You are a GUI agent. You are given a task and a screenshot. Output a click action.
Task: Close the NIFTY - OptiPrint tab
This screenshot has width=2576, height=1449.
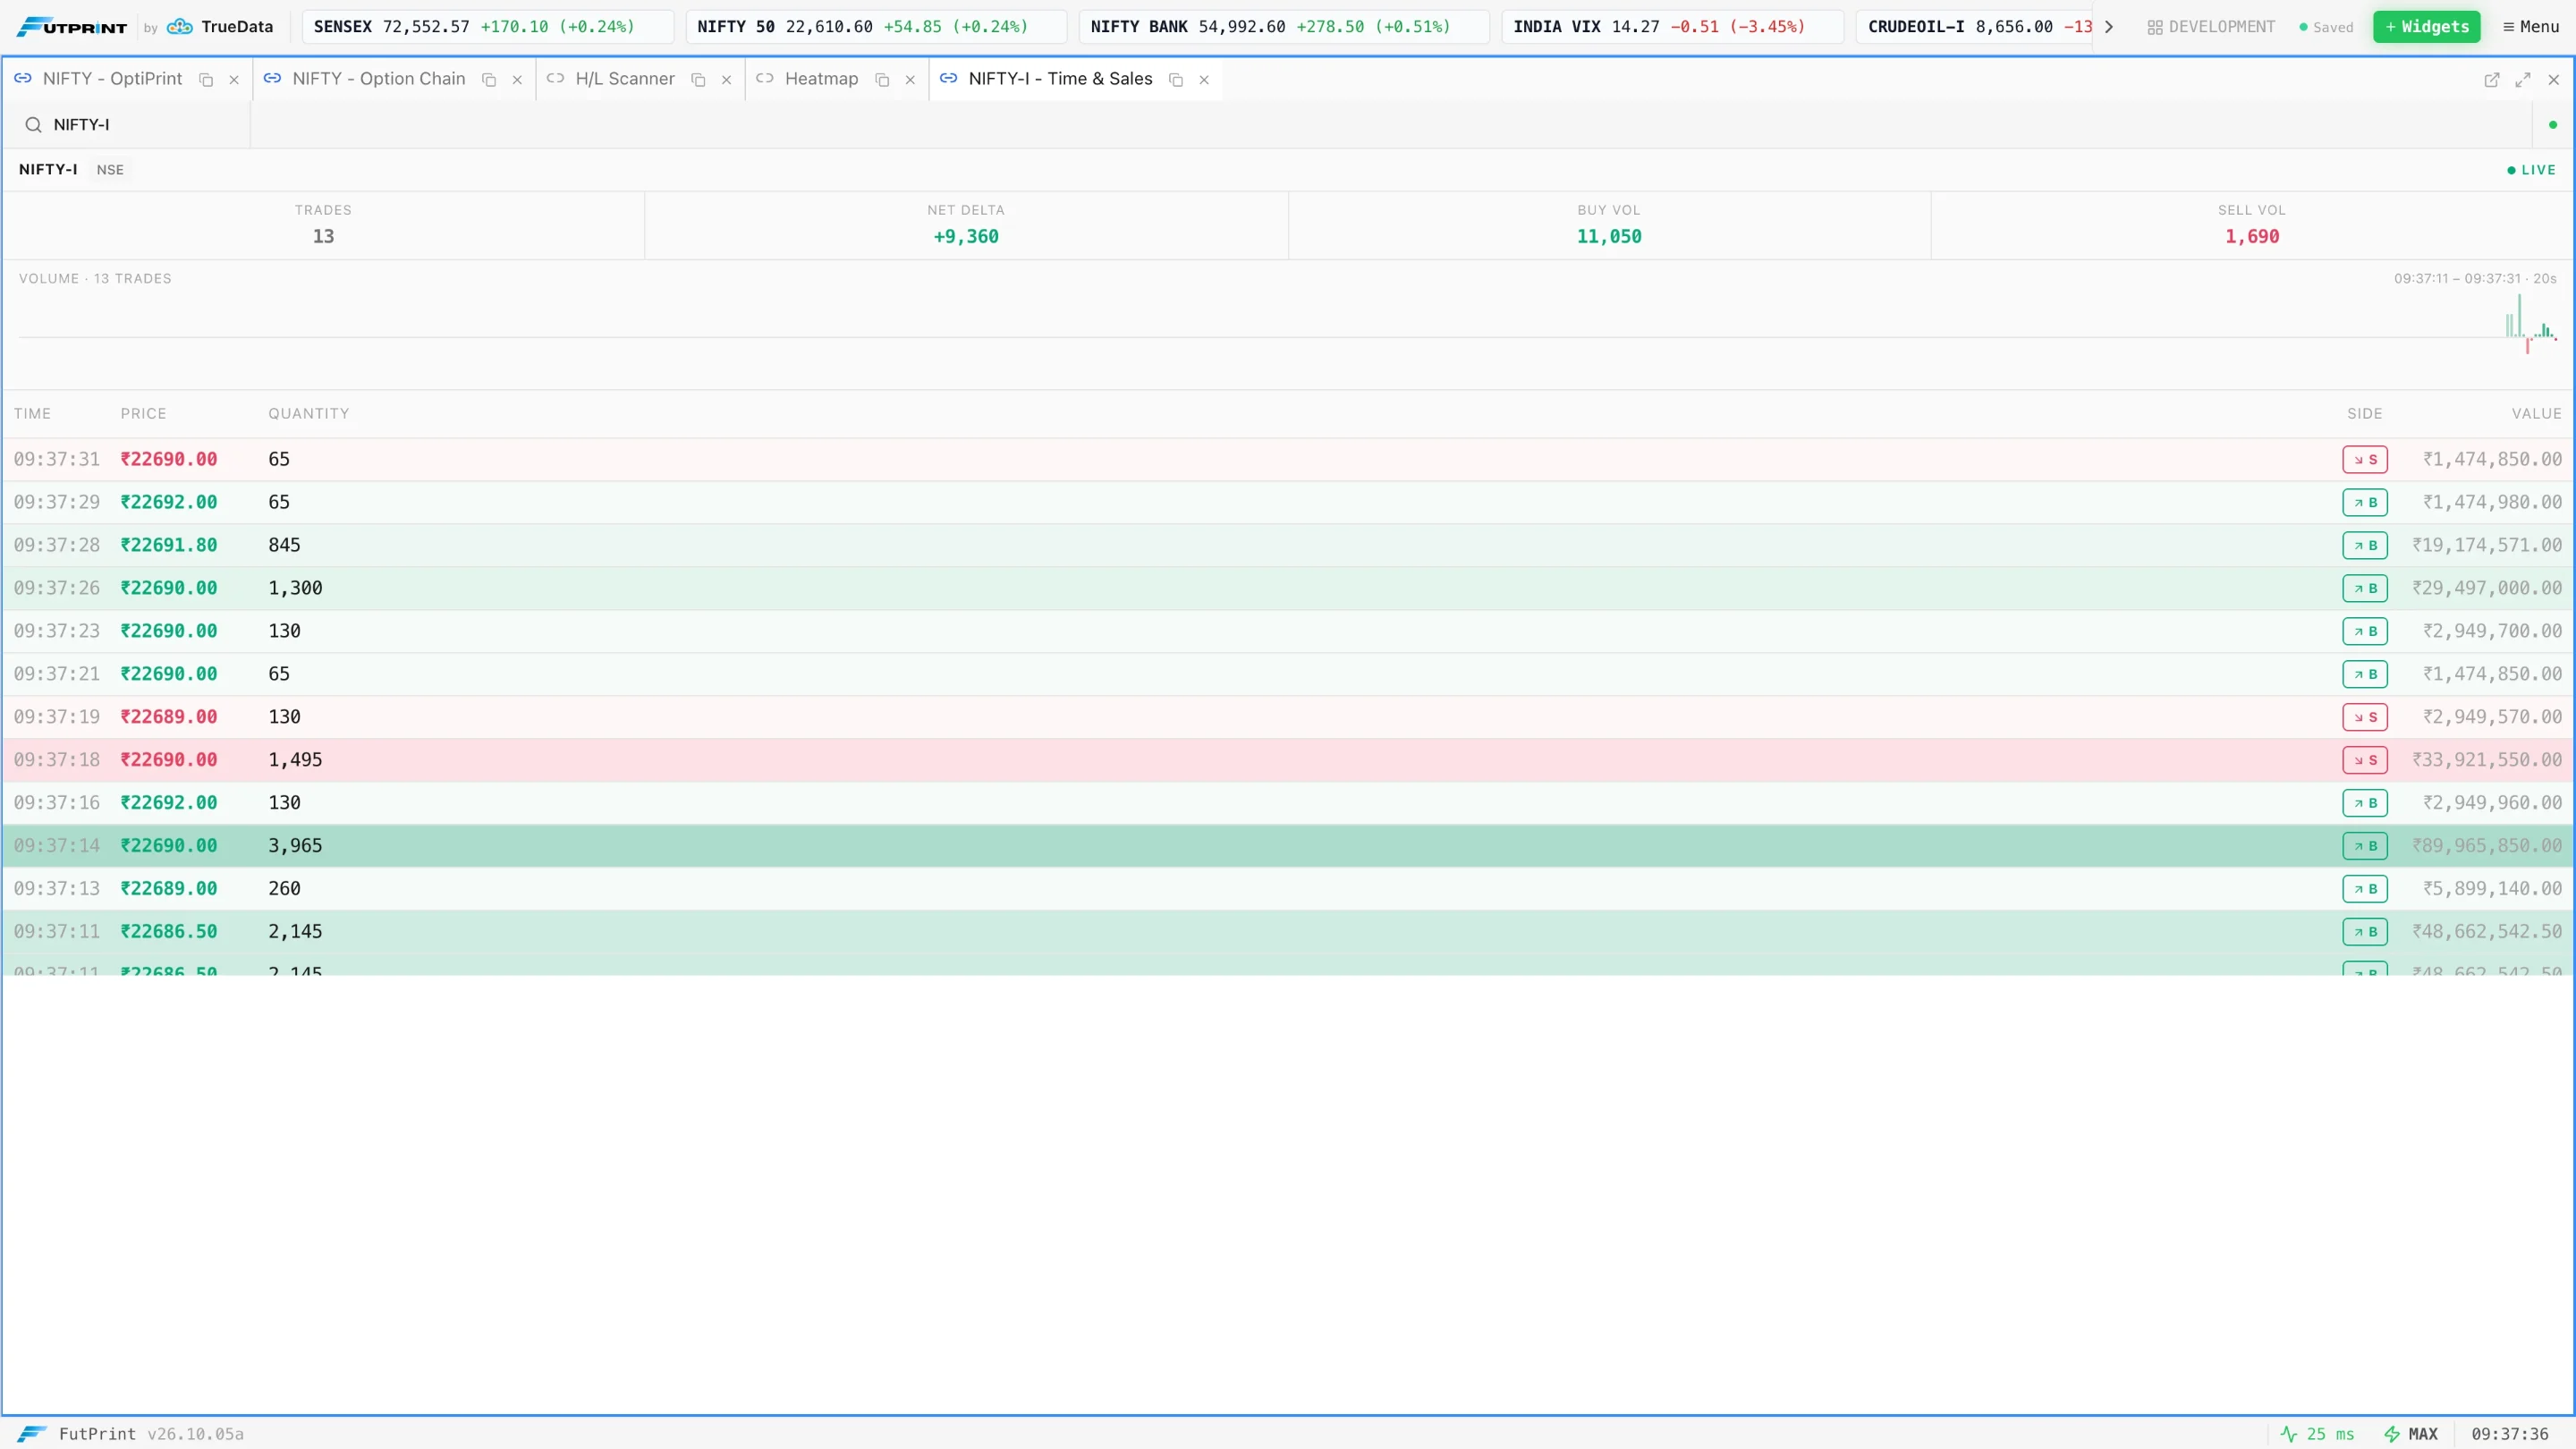[234, 80]
